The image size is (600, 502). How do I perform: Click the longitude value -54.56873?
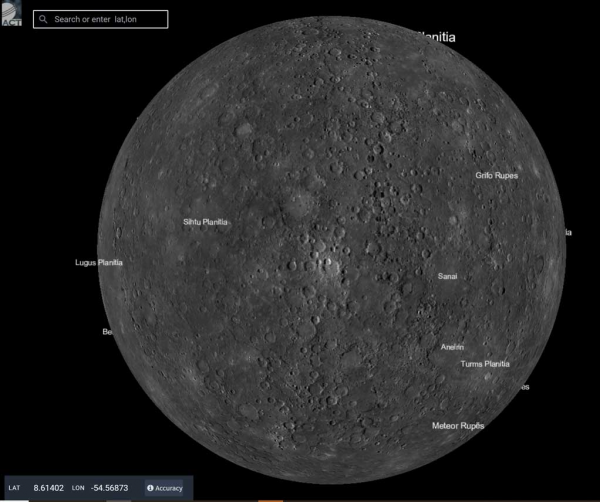(112, 488)
